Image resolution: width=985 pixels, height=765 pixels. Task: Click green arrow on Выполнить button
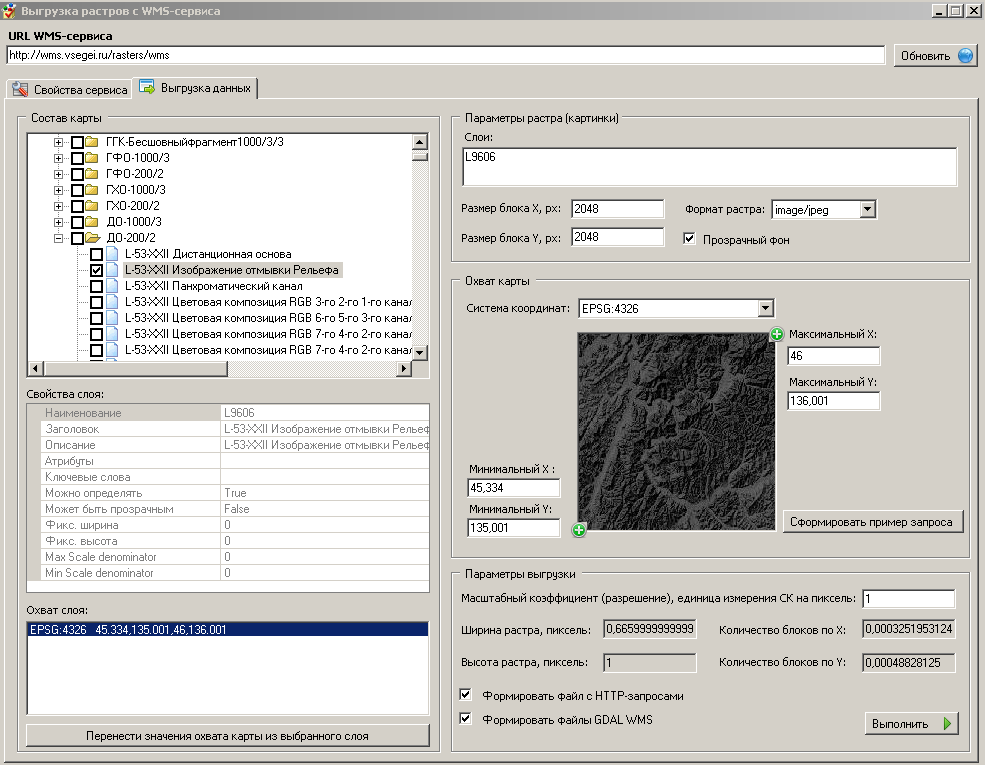[x=946, y=723]
